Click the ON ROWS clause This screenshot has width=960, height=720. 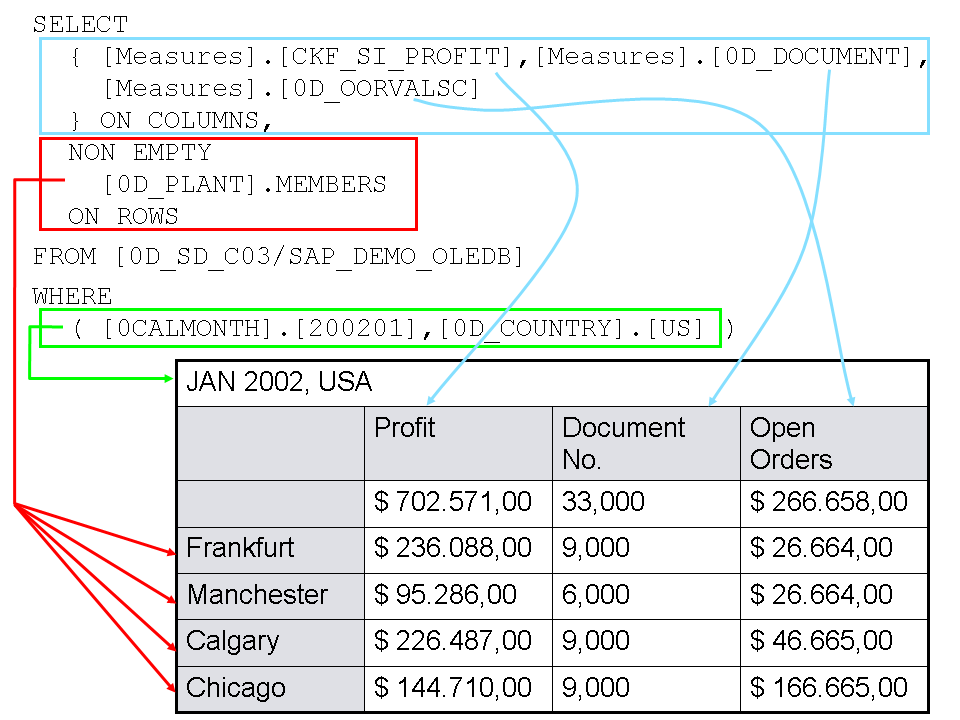[123, 216]
